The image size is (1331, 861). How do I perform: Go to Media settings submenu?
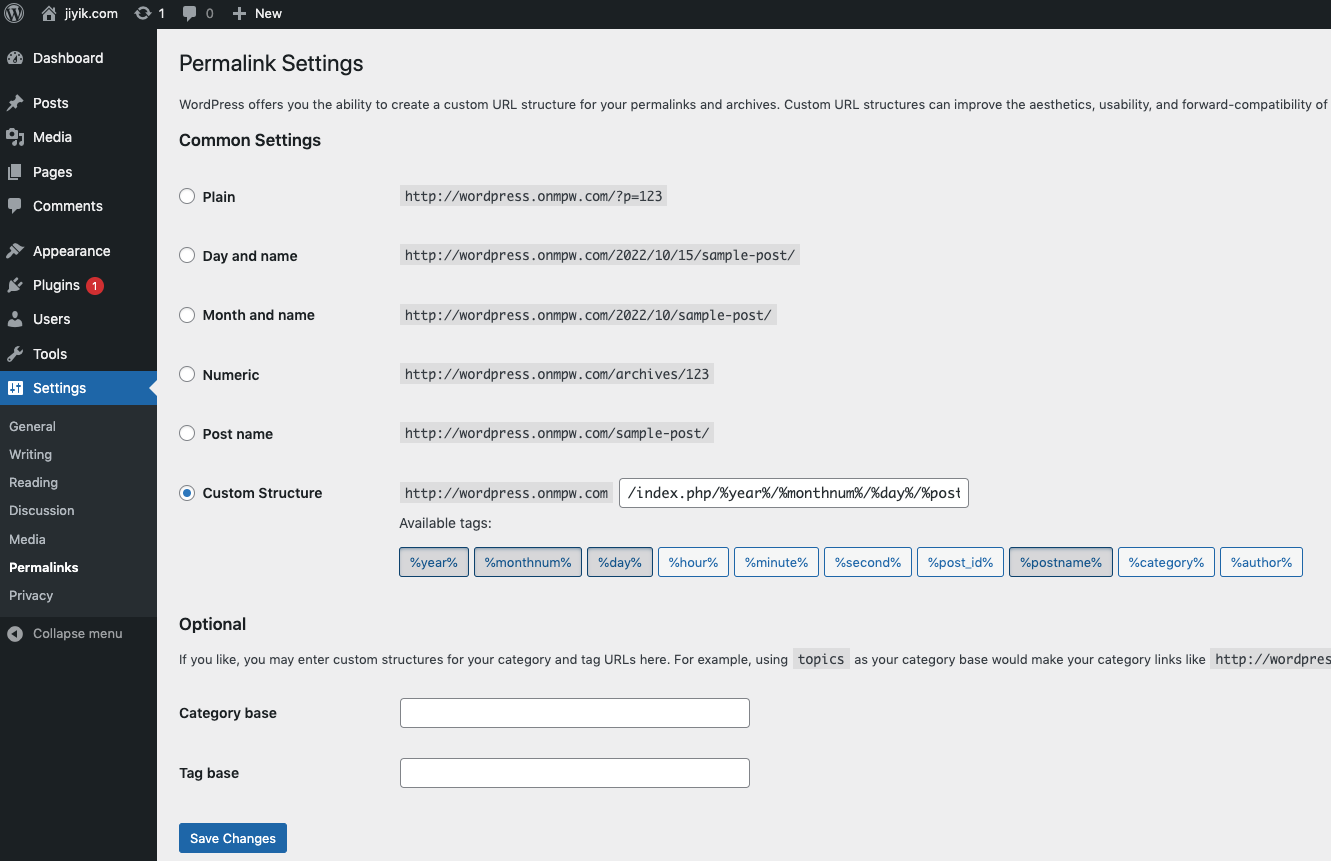27,539
